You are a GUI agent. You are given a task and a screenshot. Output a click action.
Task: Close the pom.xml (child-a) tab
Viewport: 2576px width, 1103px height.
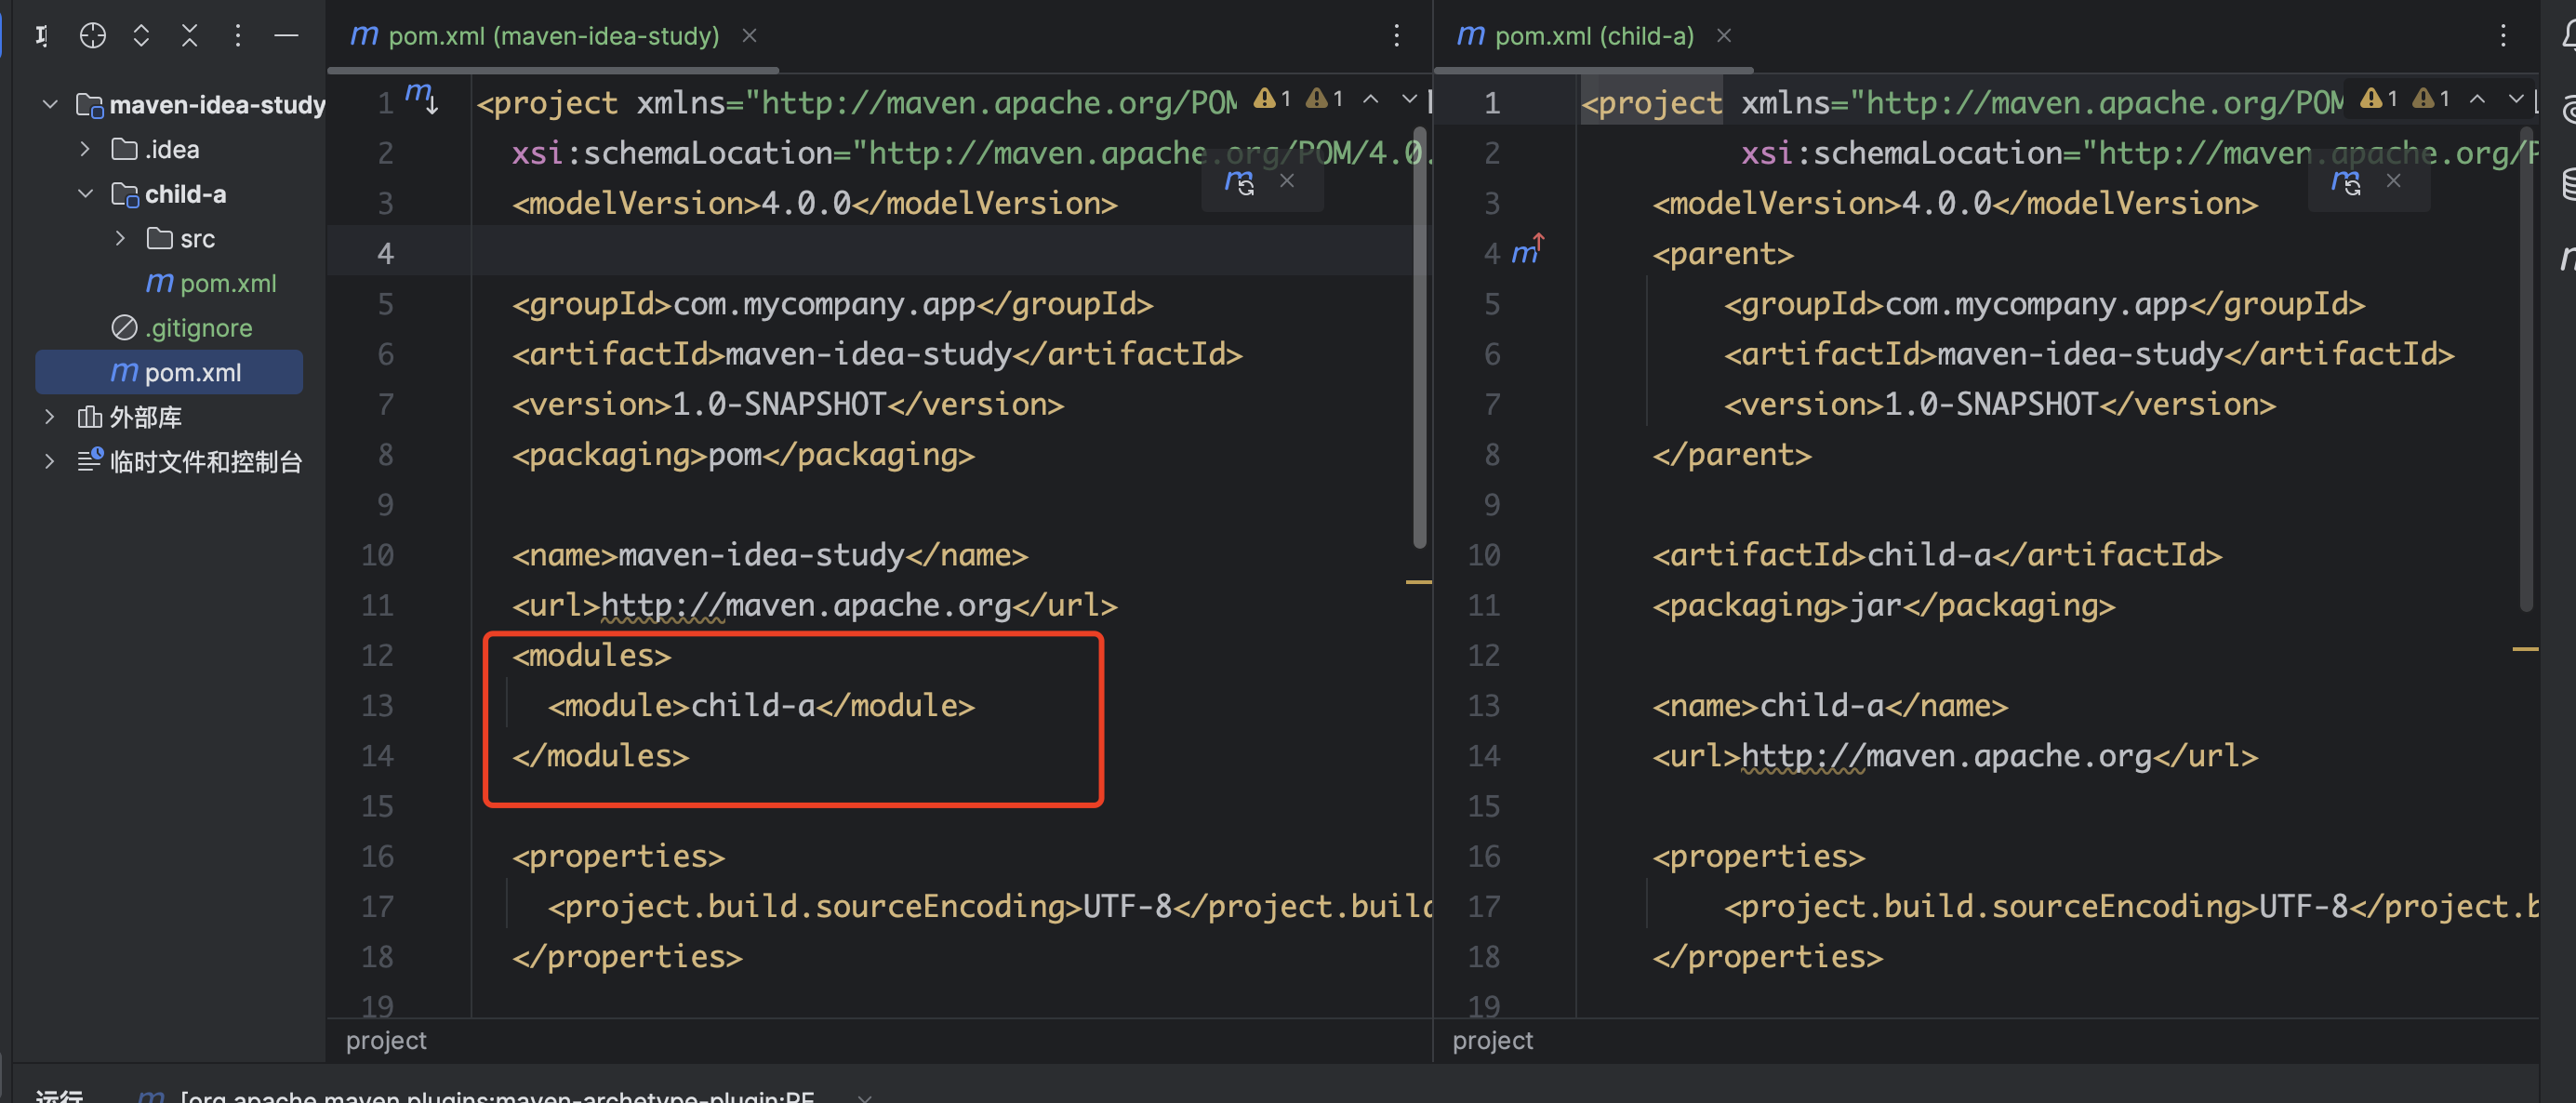pos(1724,36)
